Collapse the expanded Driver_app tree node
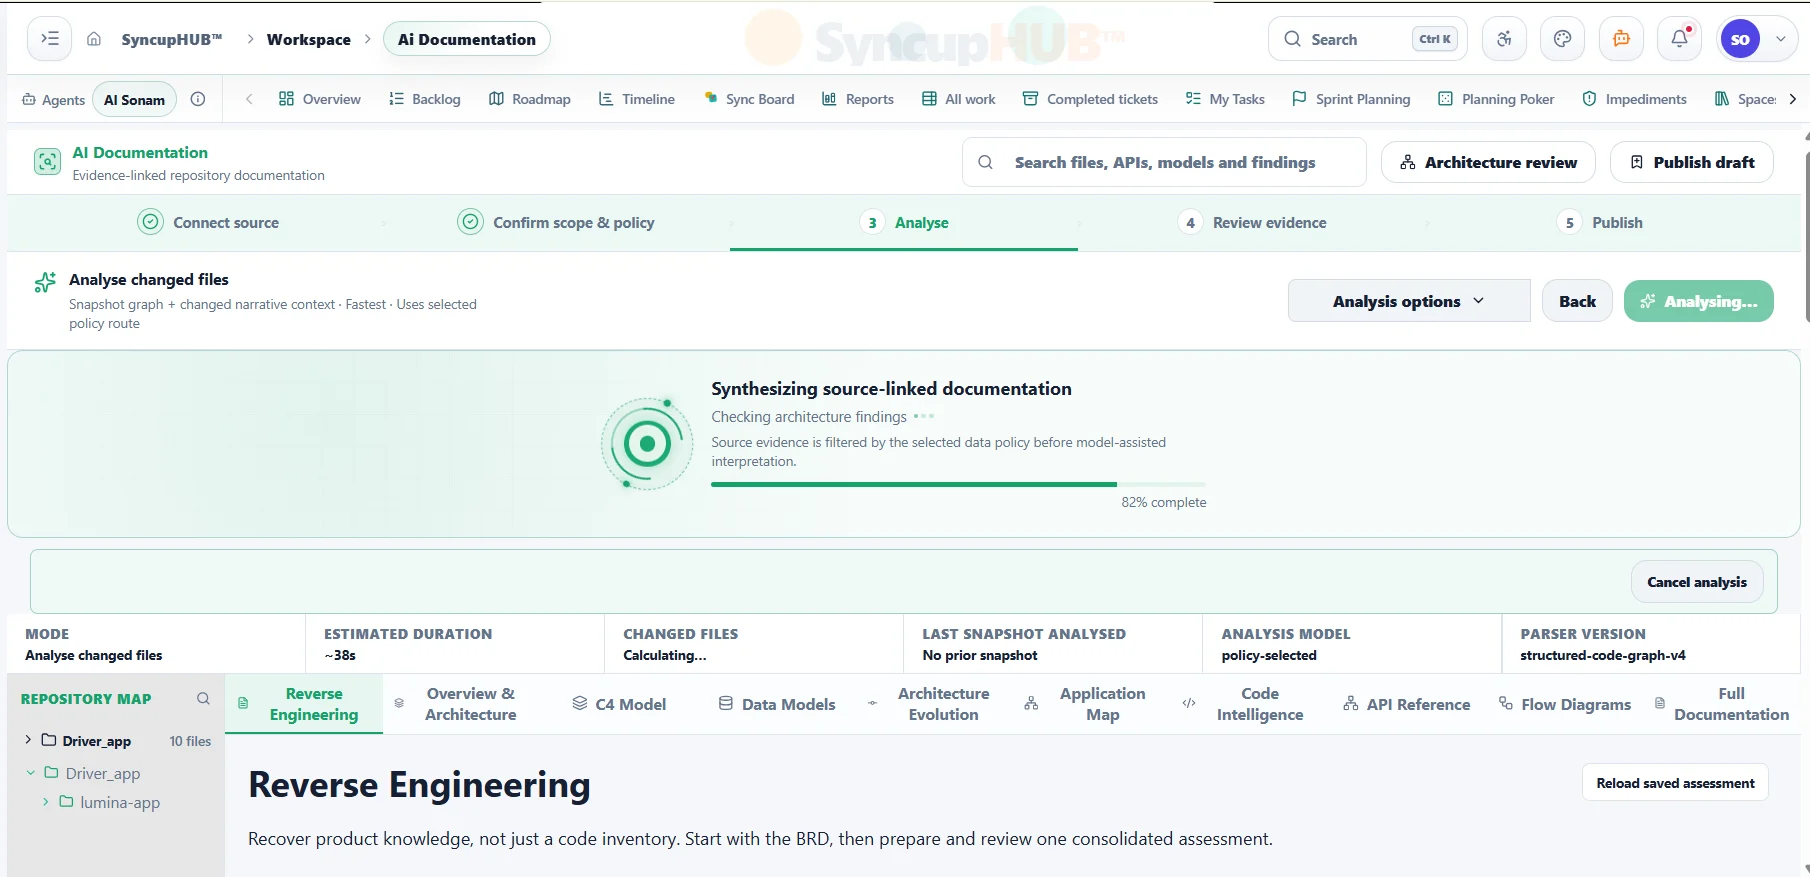1810x877 pixels. (30, 773)
